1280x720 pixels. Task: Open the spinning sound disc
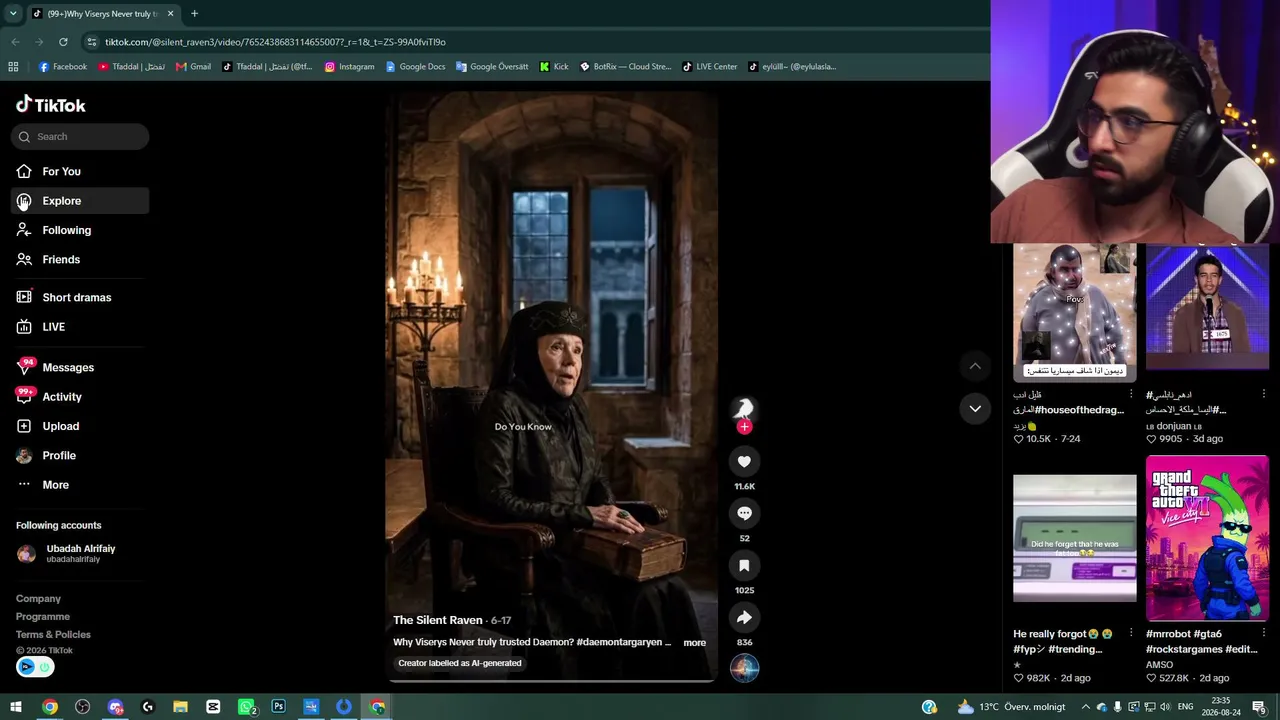click(744, 668)
